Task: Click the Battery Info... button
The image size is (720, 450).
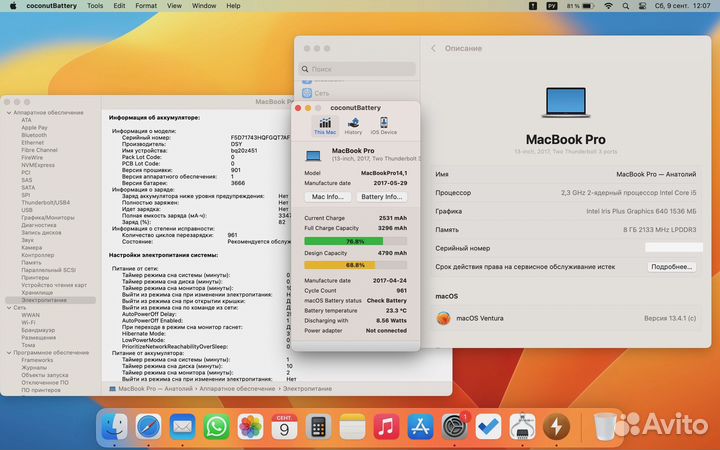Action: pyautogui.click(x=382, y=197)
